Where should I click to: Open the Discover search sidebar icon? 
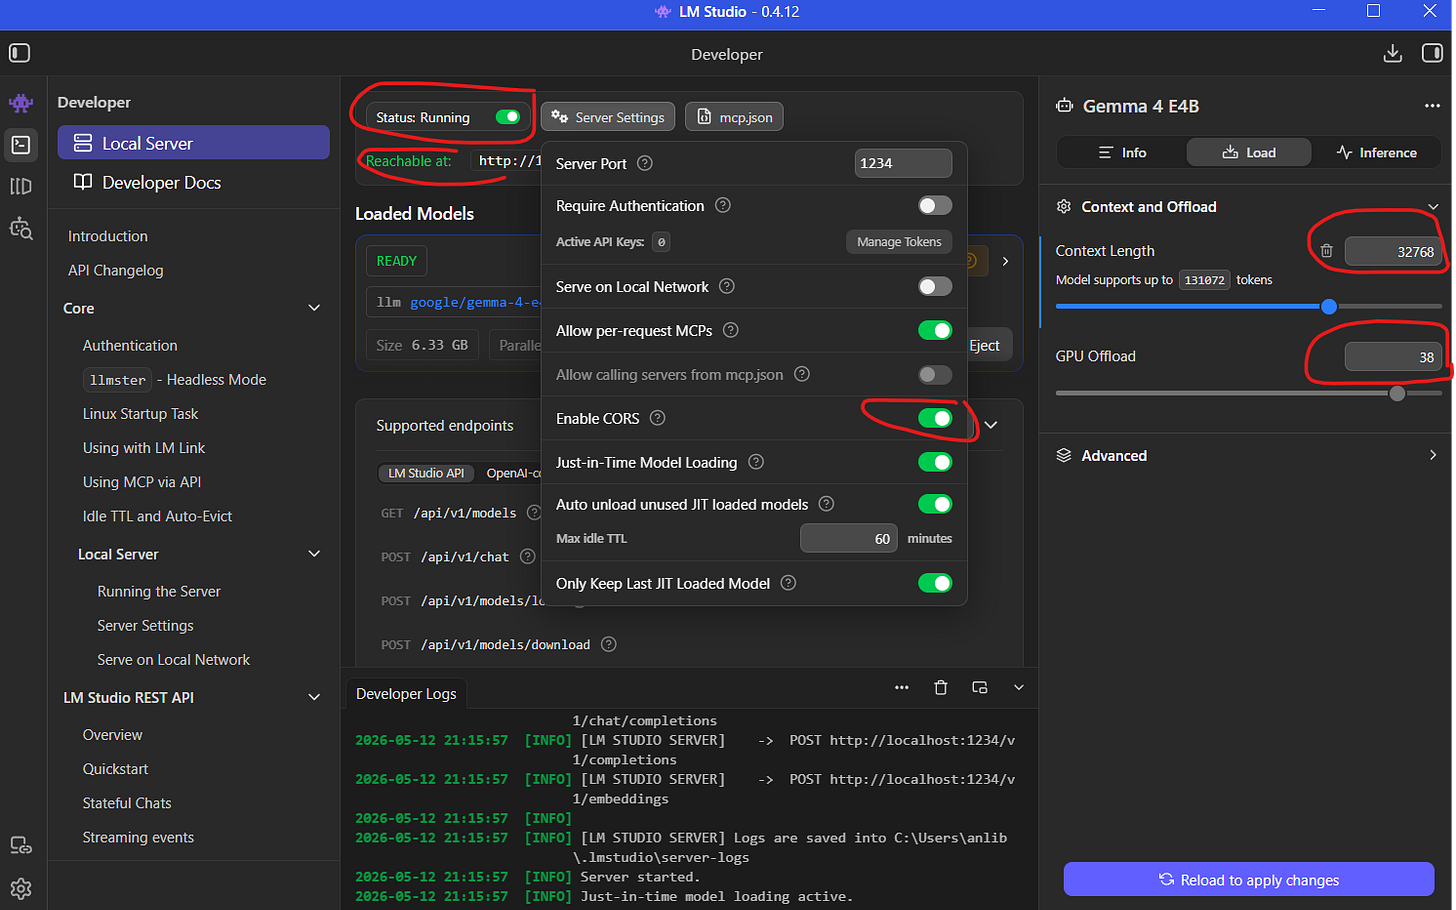click(21, 228)
